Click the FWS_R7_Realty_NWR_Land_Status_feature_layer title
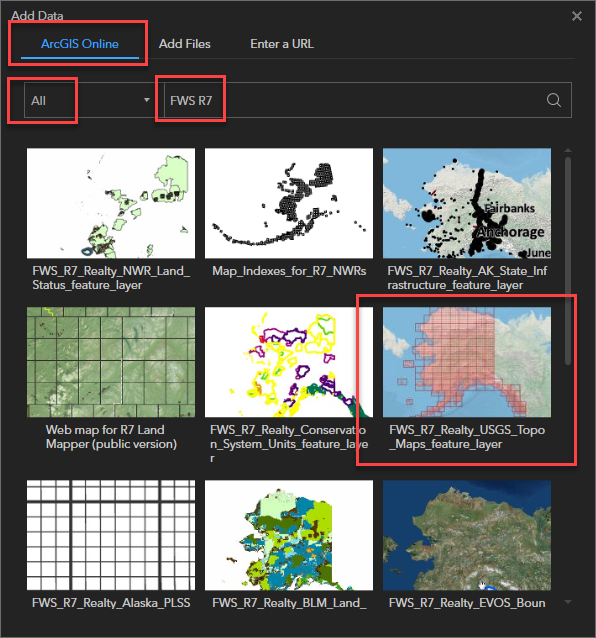This screenshot has height=638, width=596. [x=111, y=278]
